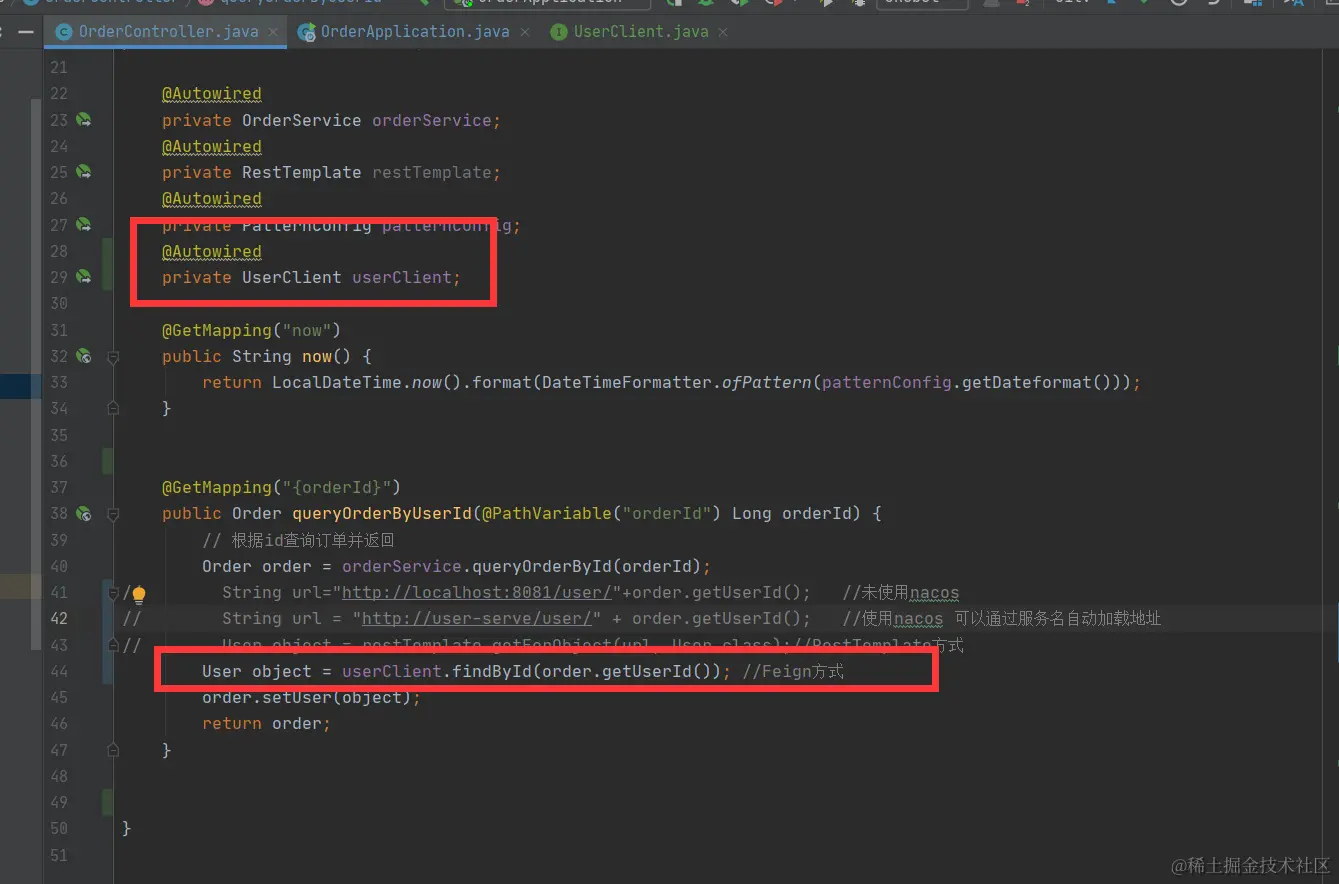This screenshot has width=1339, height=884.
Task: Close the OrderApplication.java tab
Action: point(525,32)
